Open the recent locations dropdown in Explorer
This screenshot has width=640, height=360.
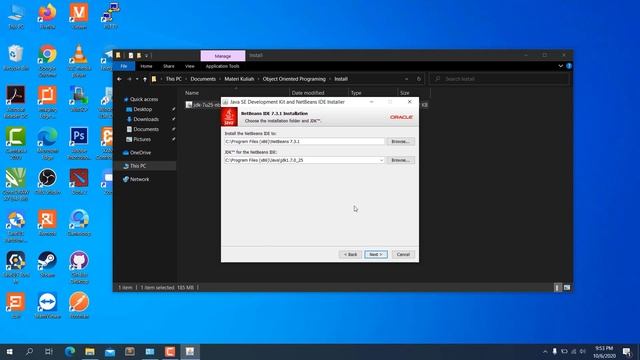[137, 79]
